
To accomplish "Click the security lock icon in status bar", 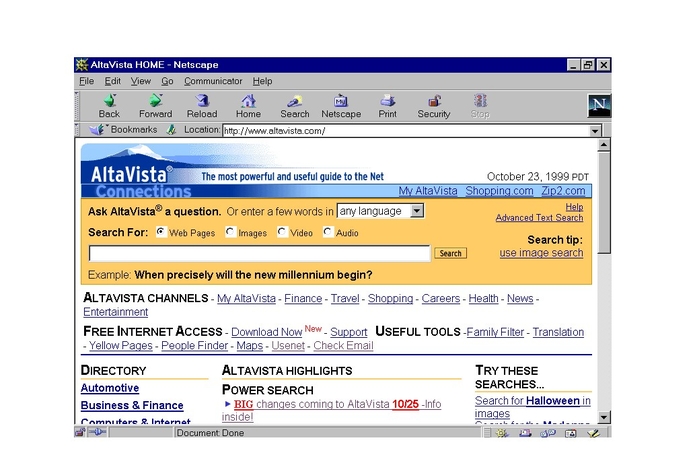I will pos(80,432).
